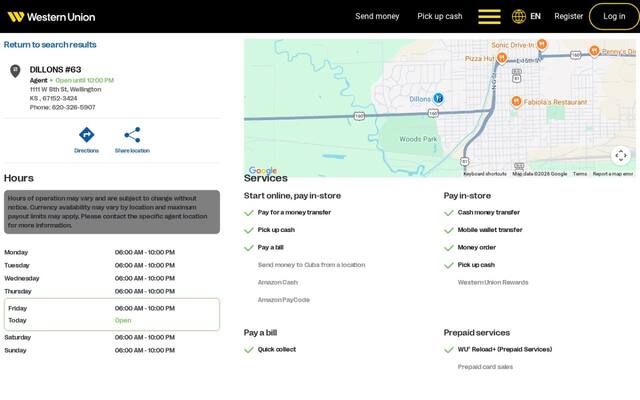Click checkmark beside Pay for a money transfer

coord(249,213)
